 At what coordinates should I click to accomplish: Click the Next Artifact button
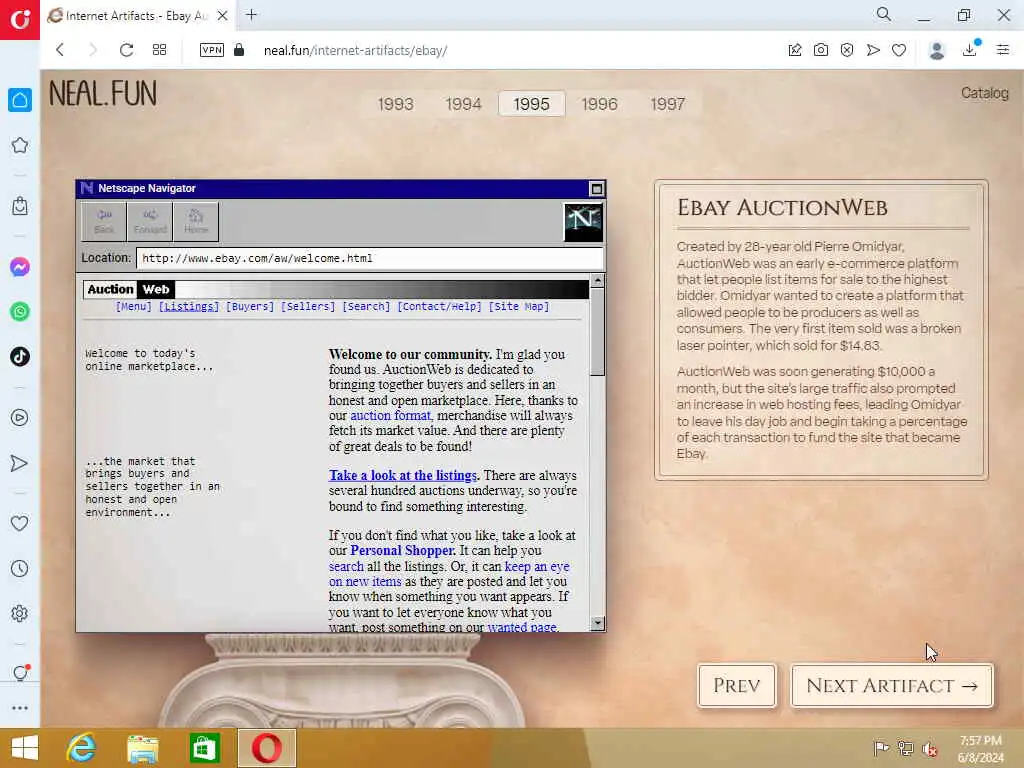click(x=891, y=685)
